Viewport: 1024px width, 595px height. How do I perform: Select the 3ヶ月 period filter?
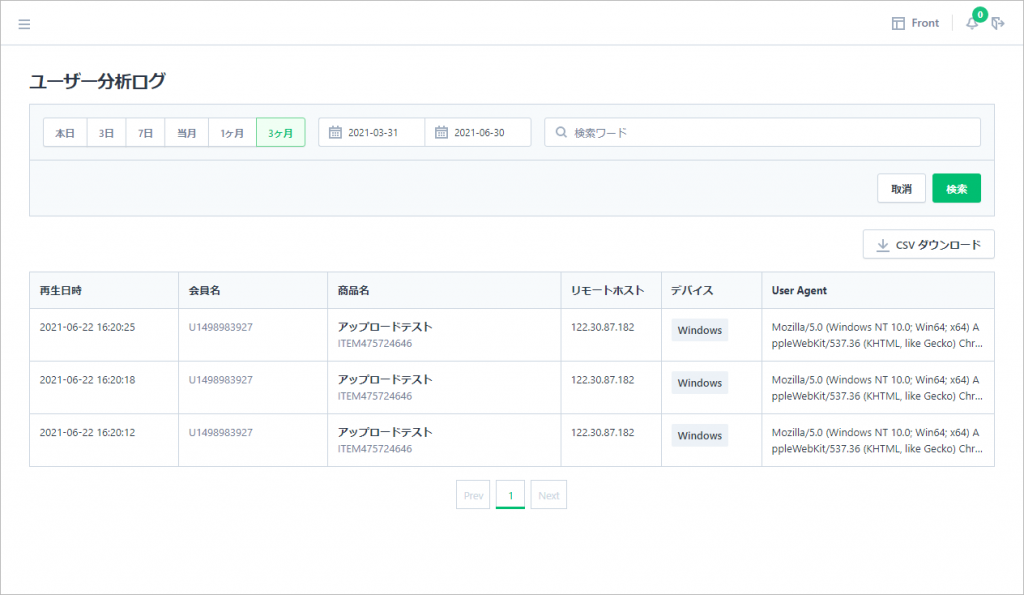coord(280,133)
